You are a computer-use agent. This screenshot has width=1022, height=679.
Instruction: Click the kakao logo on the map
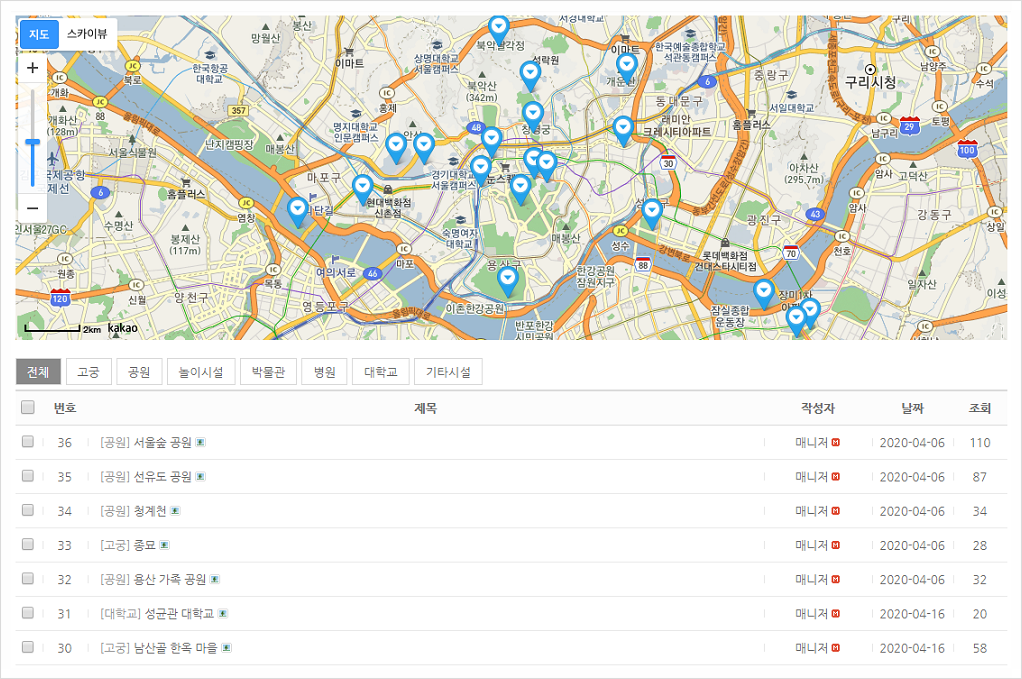123,328
